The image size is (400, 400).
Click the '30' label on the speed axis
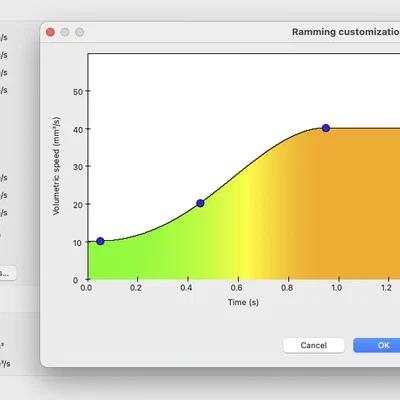[x=78, y=167]
